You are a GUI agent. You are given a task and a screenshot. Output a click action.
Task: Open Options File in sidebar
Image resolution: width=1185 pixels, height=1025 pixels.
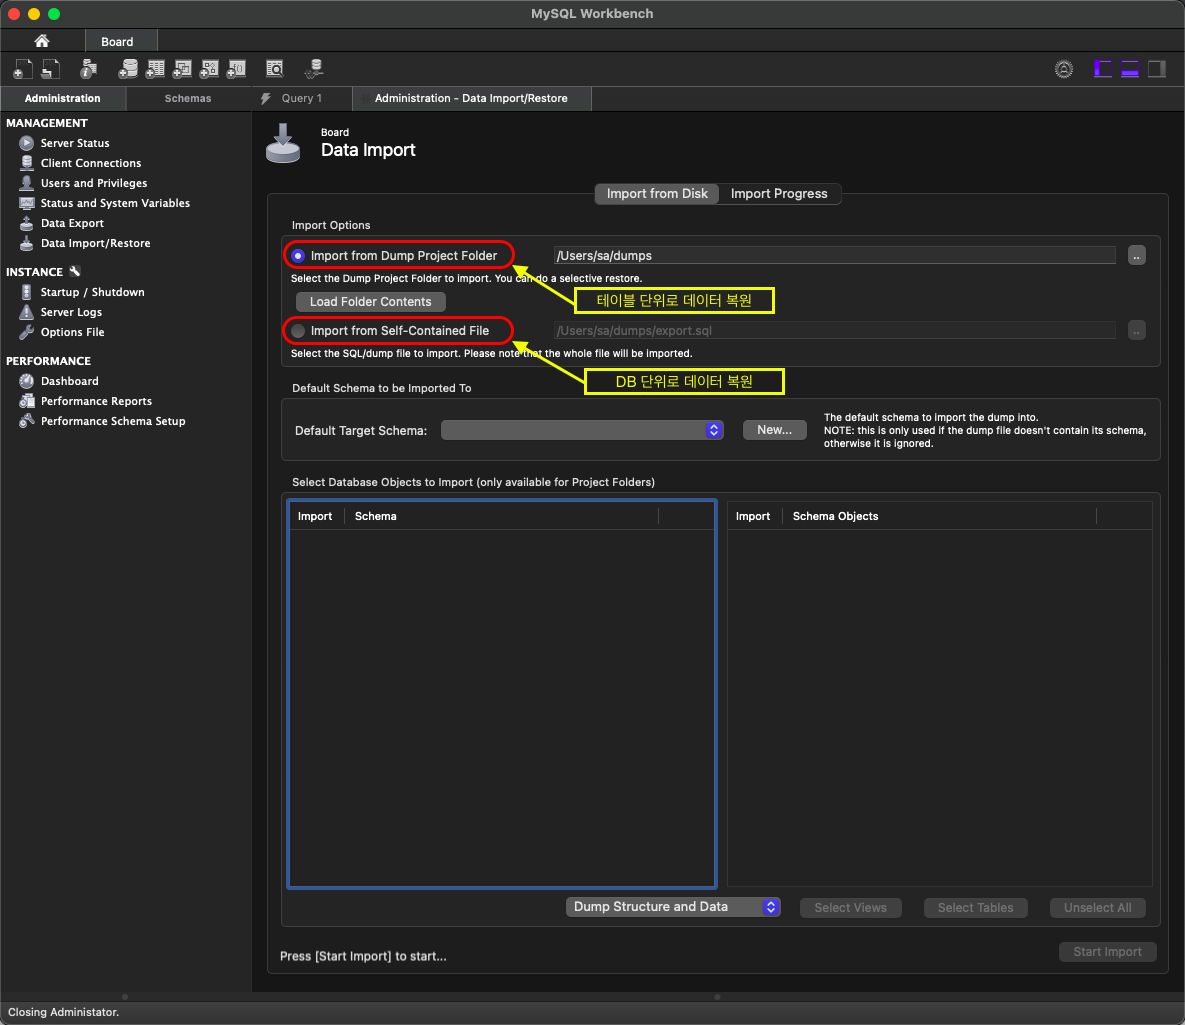(x=73, y=332)
